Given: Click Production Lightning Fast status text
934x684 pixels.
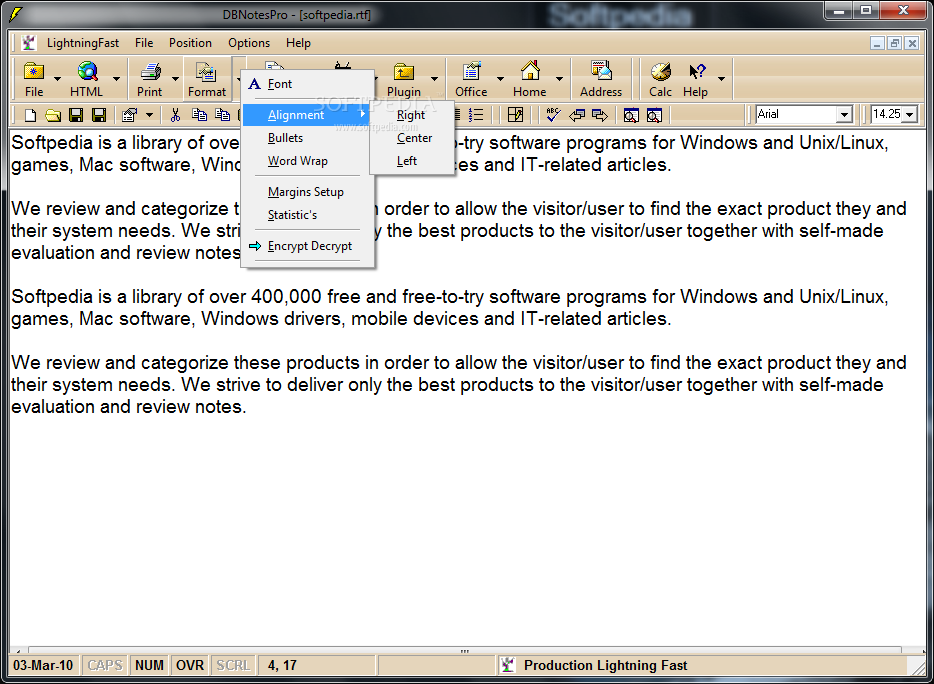Looking at the screenshot, I should coord(605,665).
